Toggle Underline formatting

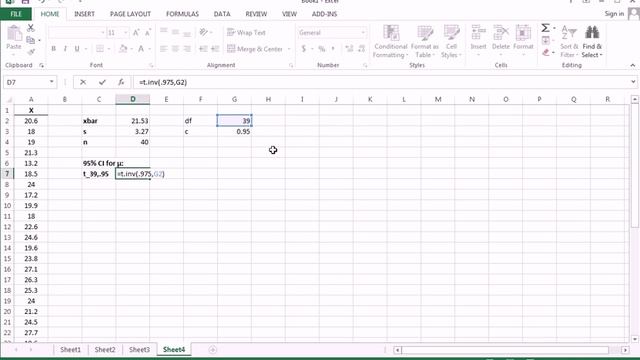coord(77,49)
